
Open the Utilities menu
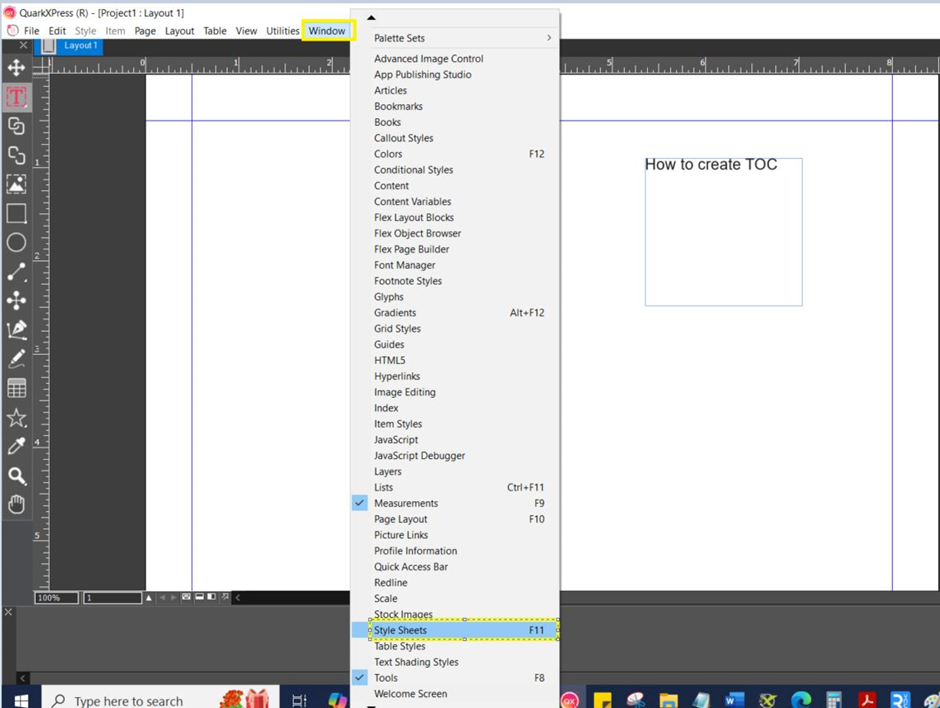283,30
